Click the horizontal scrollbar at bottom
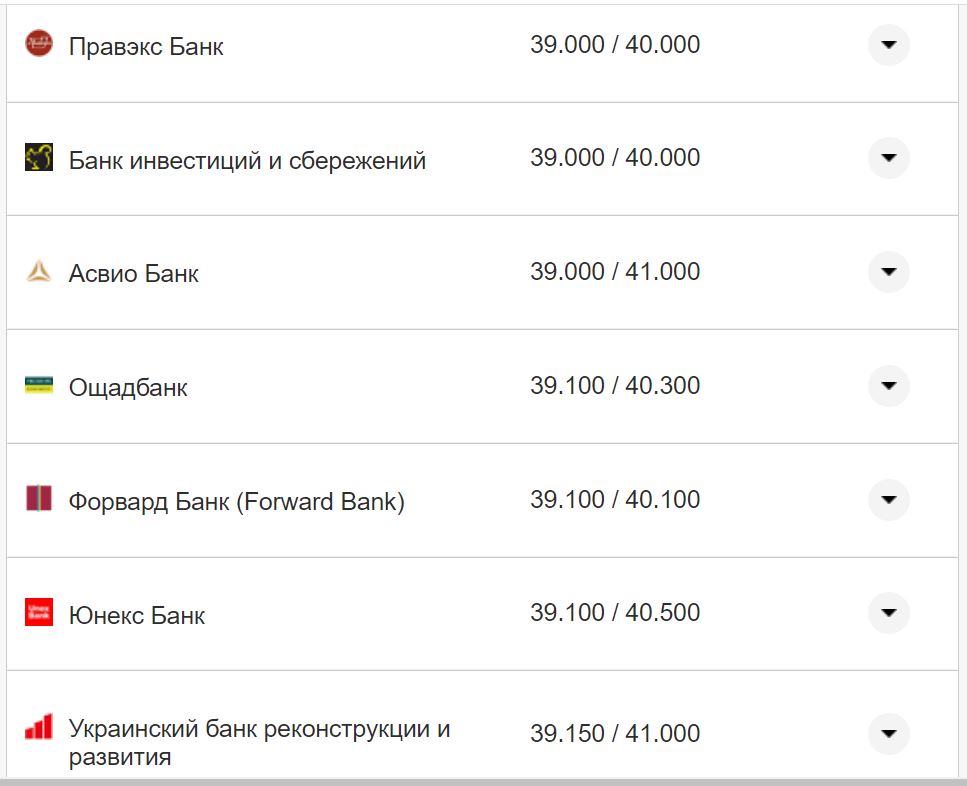 tap(483, 780)
